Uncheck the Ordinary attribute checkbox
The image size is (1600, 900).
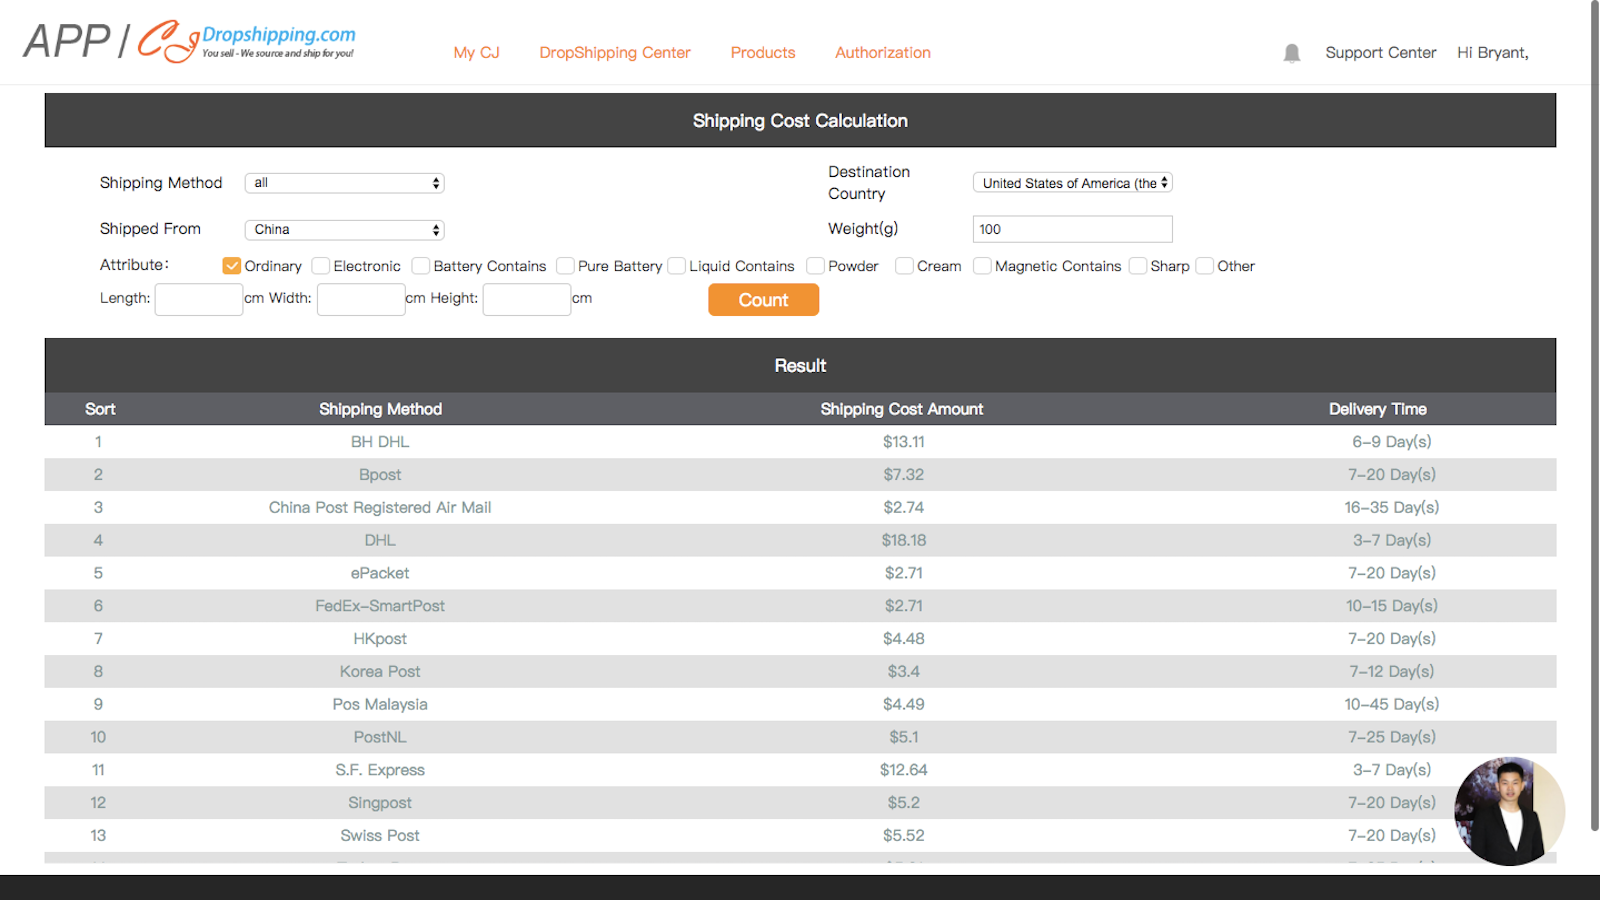pos(232,266)
